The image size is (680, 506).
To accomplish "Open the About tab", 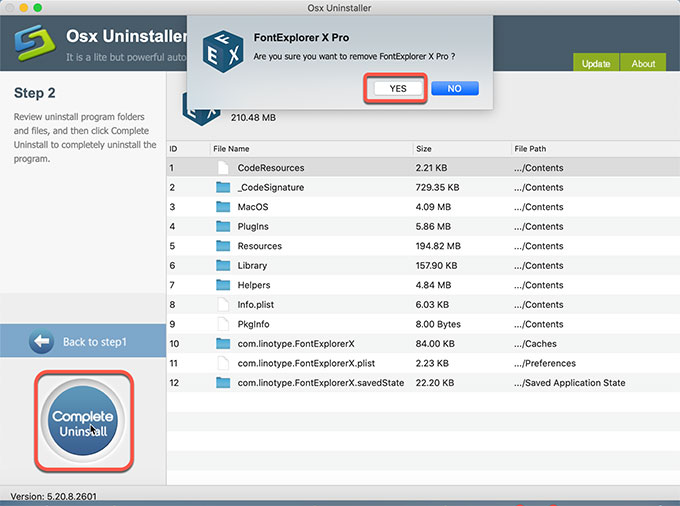I will pyautogui.click(x=643, y=63).
